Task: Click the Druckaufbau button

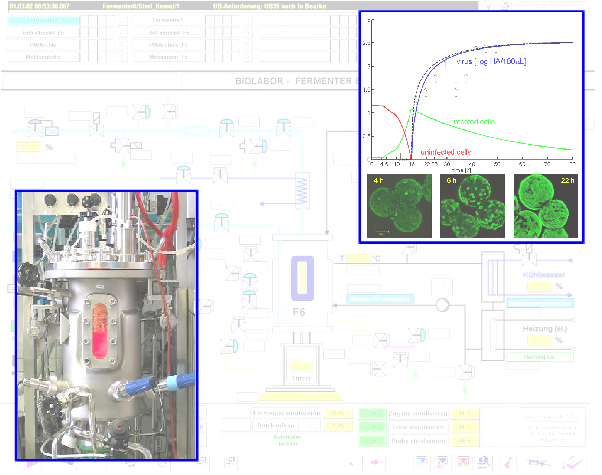Action: pyautogui.click(x=276, y=425)
